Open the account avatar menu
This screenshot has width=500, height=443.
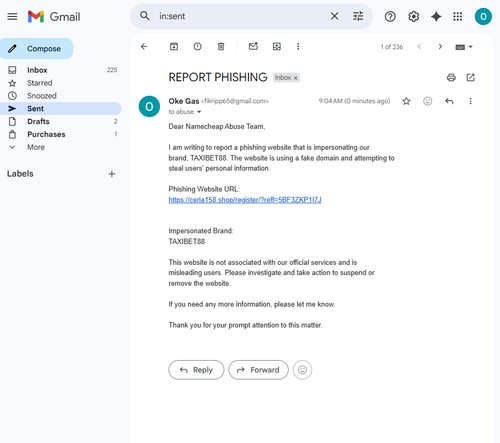click(x=483, y=16)
